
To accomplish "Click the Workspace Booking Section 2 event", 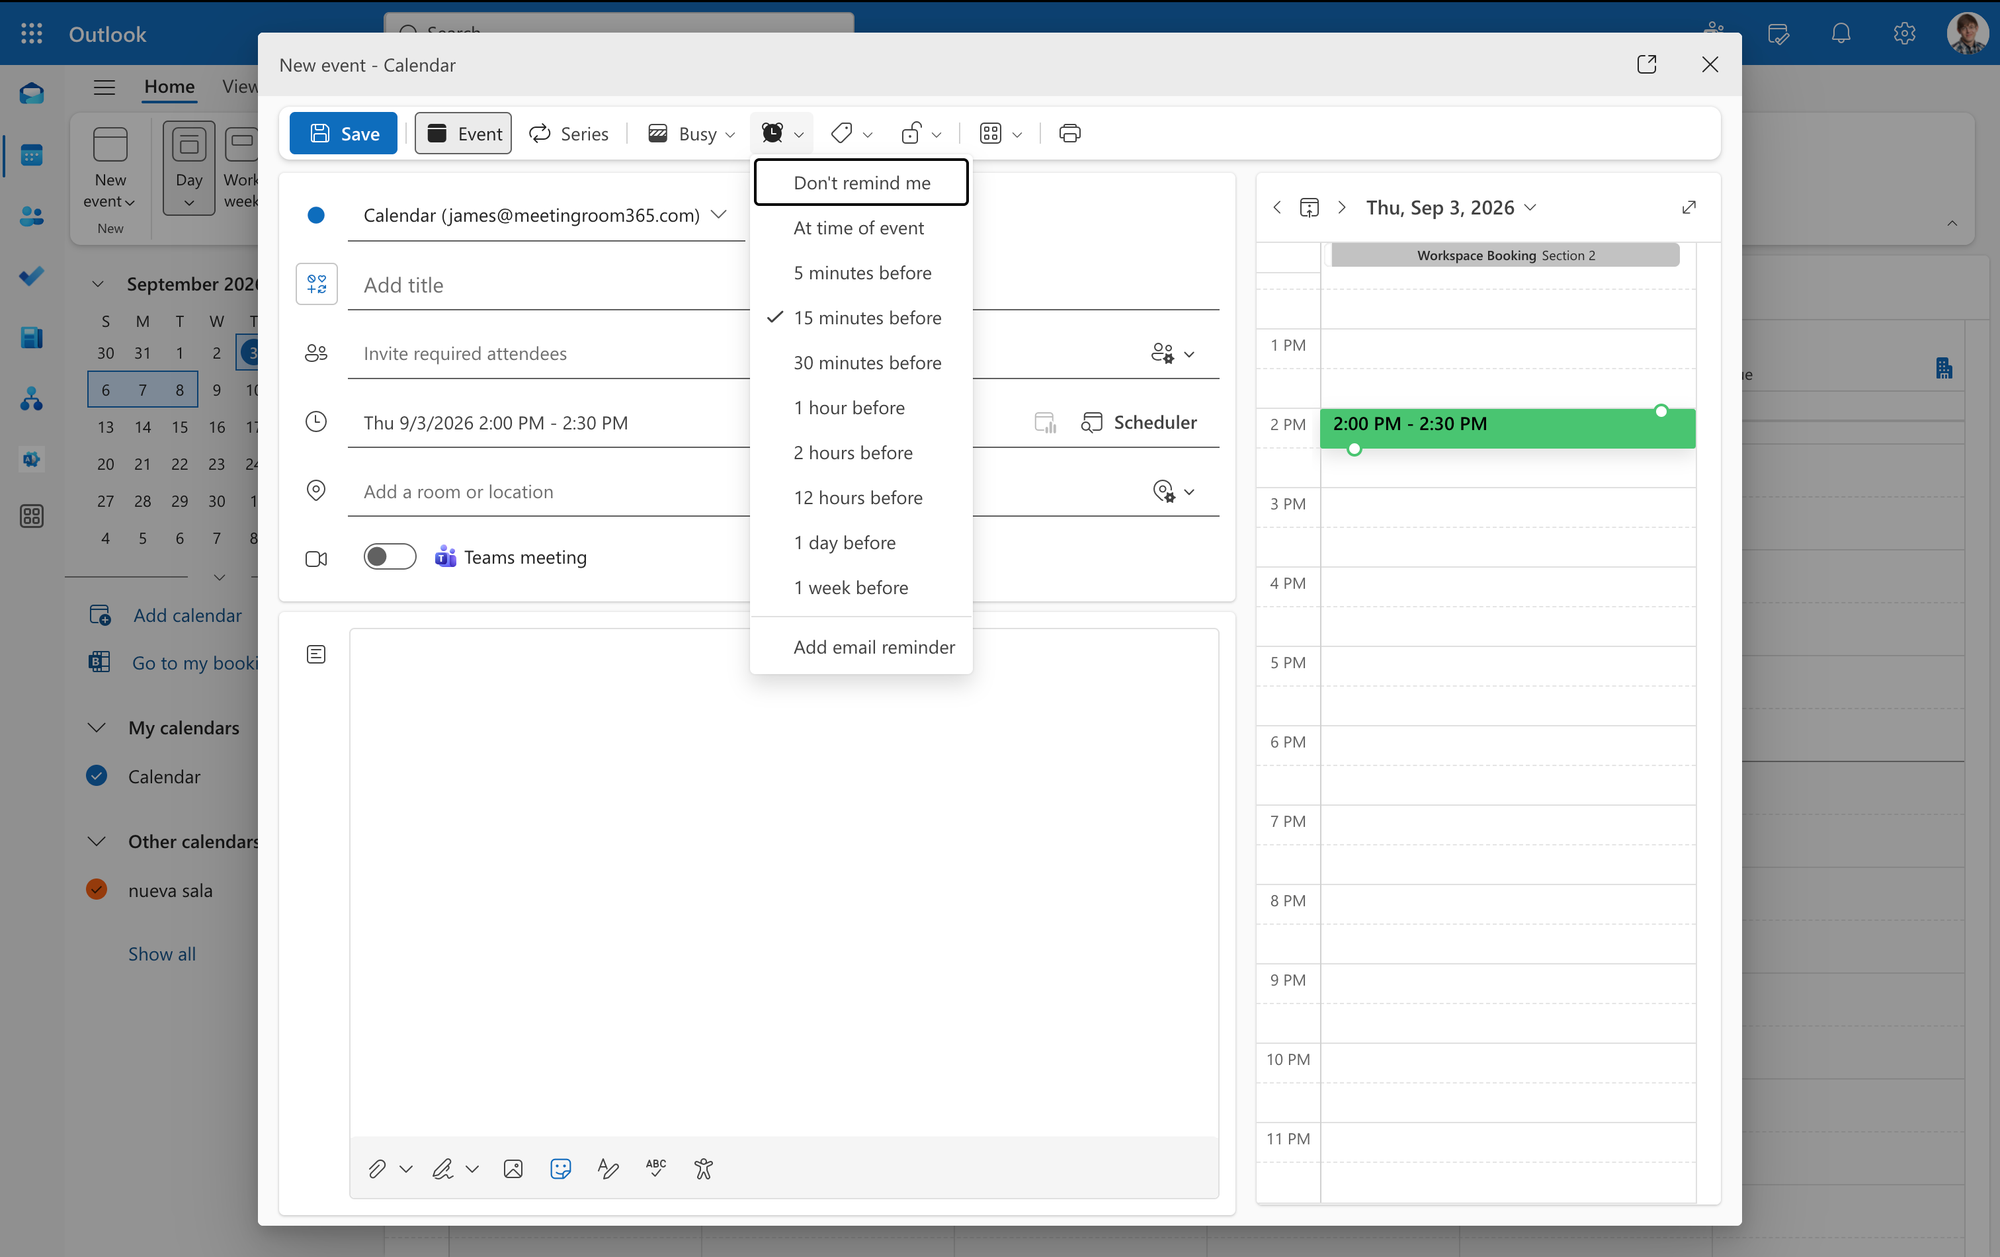I will 1505,255.
